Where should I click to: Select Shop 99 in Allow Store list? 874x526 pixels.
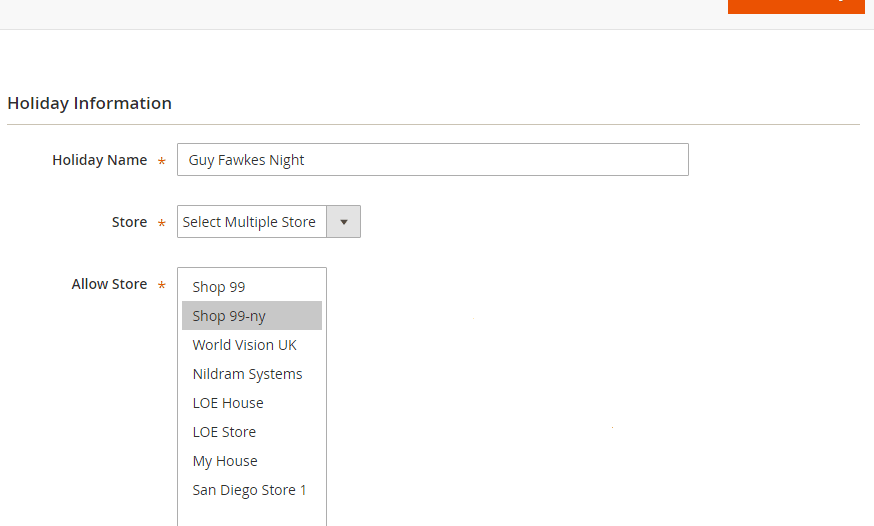click(x=219, y=287)
